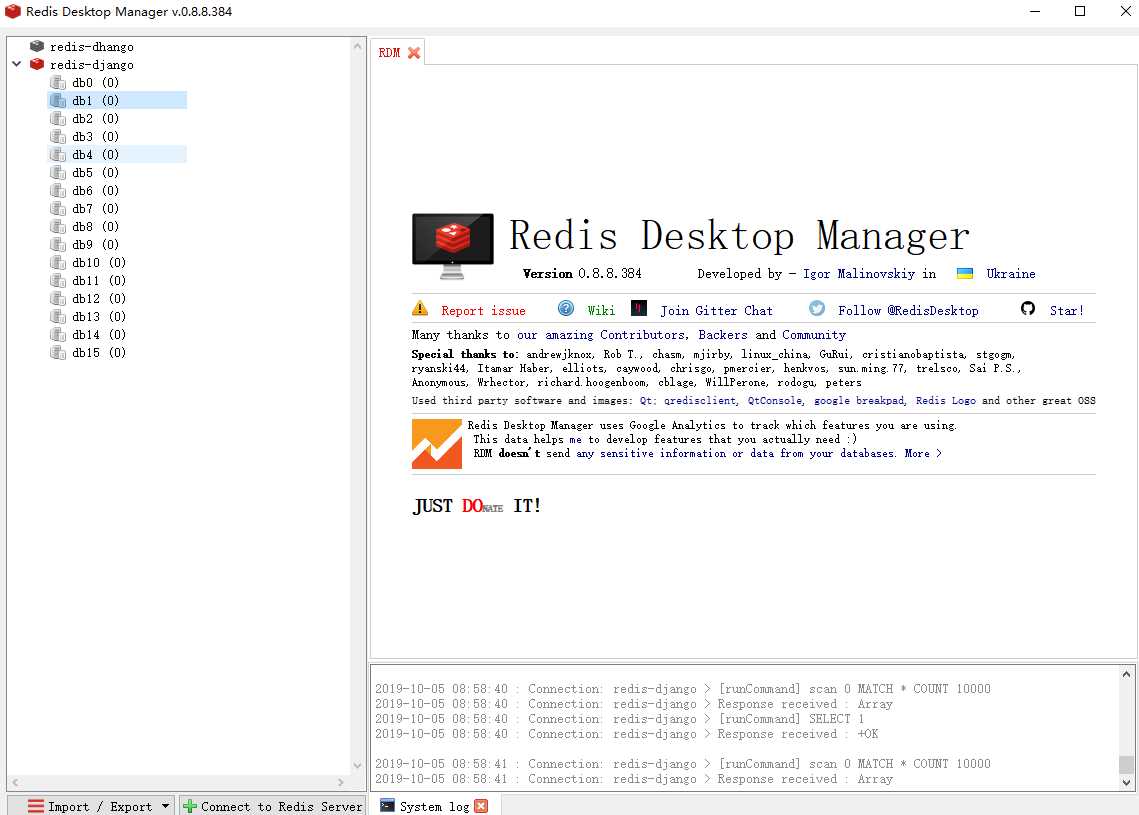Click the Google Analytics orange chart icon
Image resolution: width=1139 pixels, height=815 pixels.
tap(437, 444)
